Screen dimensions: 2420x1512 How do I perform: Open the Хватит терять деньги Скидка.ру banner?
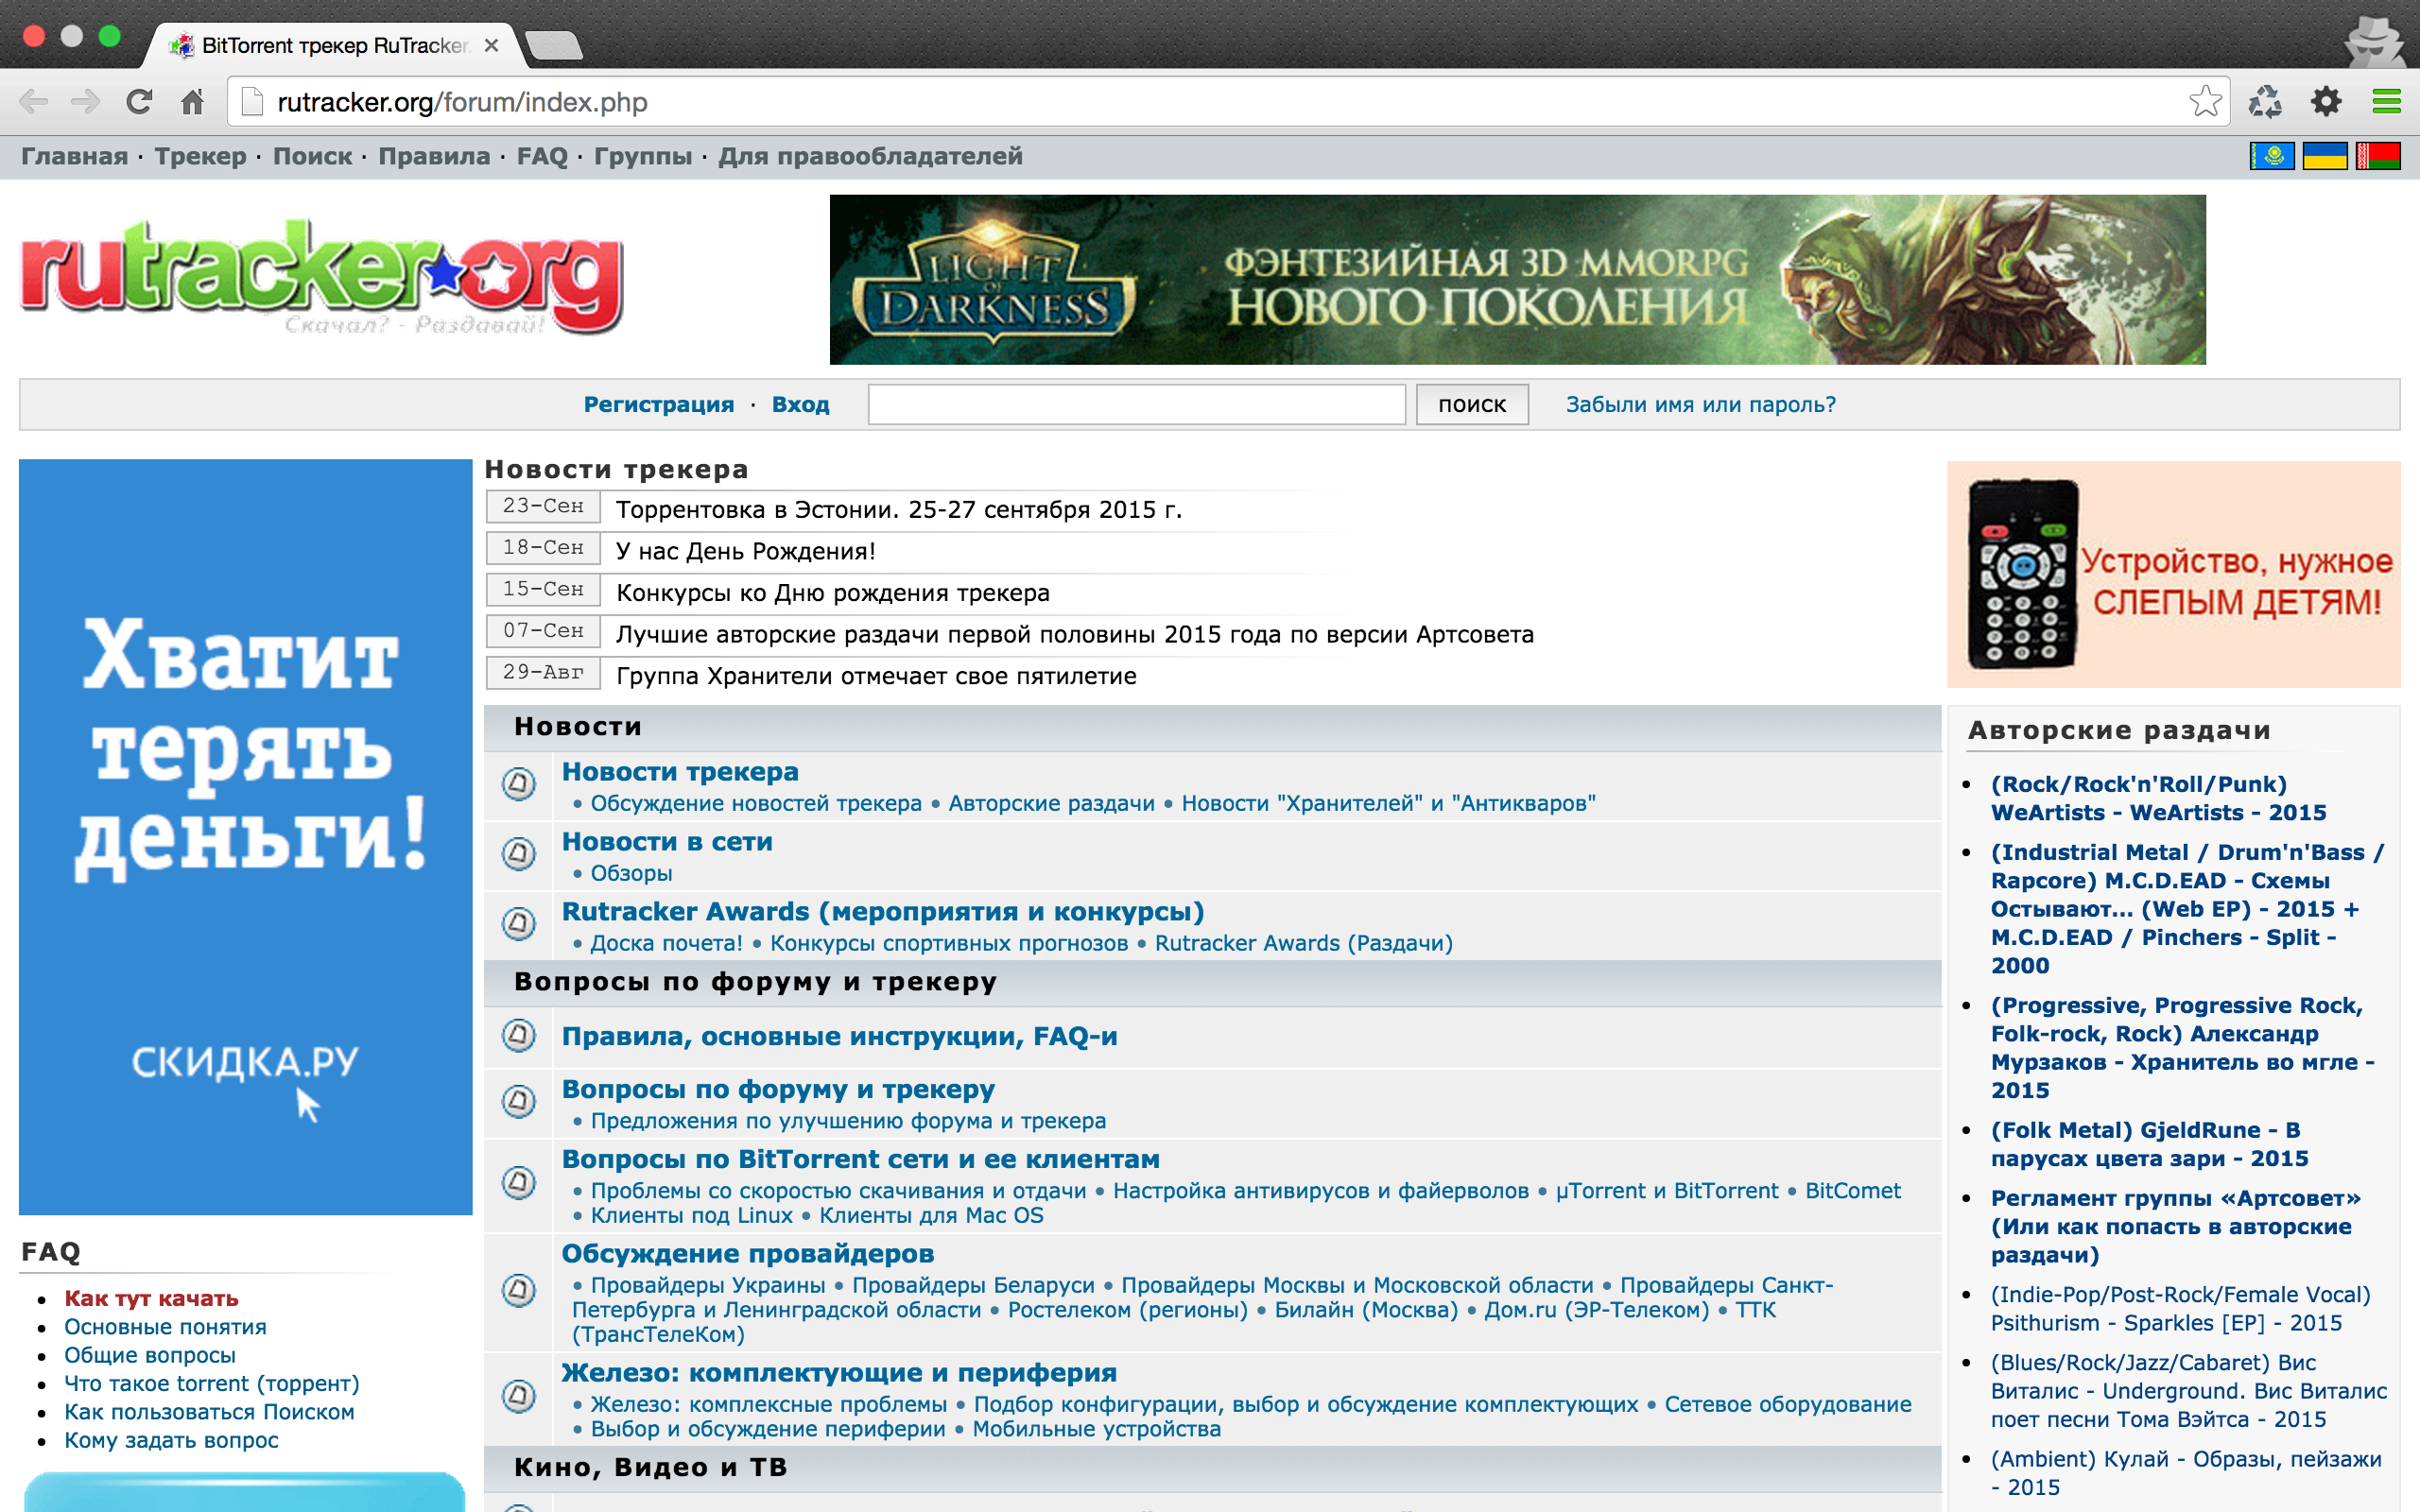coord(246,837)
